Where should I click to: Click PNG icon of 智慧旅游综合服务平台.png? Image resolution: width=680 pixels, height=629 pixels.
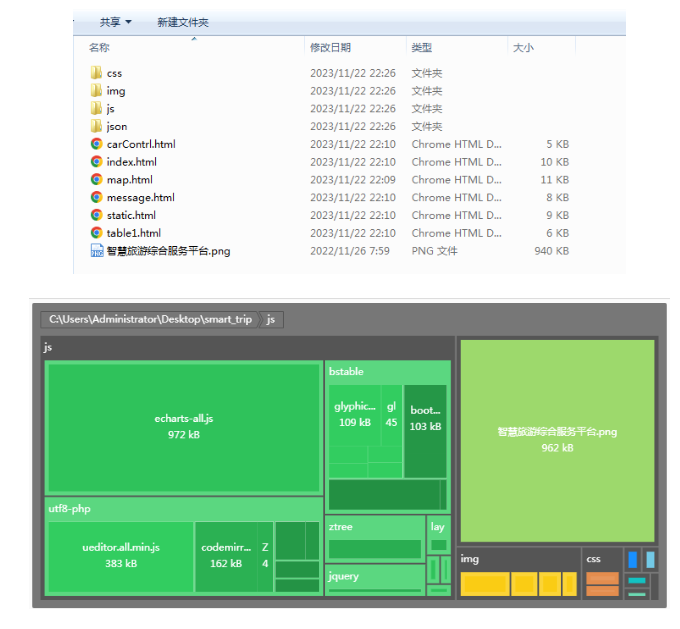coord(97,250)
